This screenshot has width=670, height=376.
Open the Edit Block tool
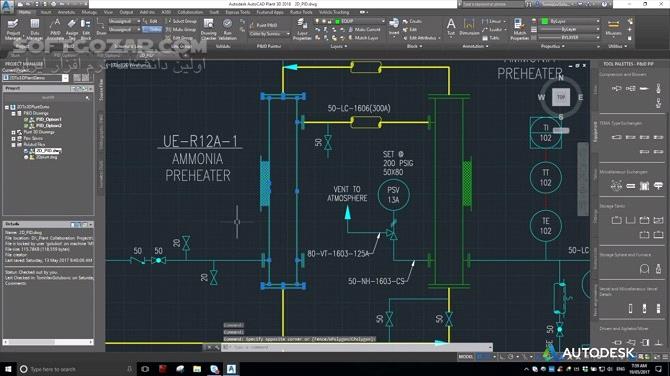(86, 29)
